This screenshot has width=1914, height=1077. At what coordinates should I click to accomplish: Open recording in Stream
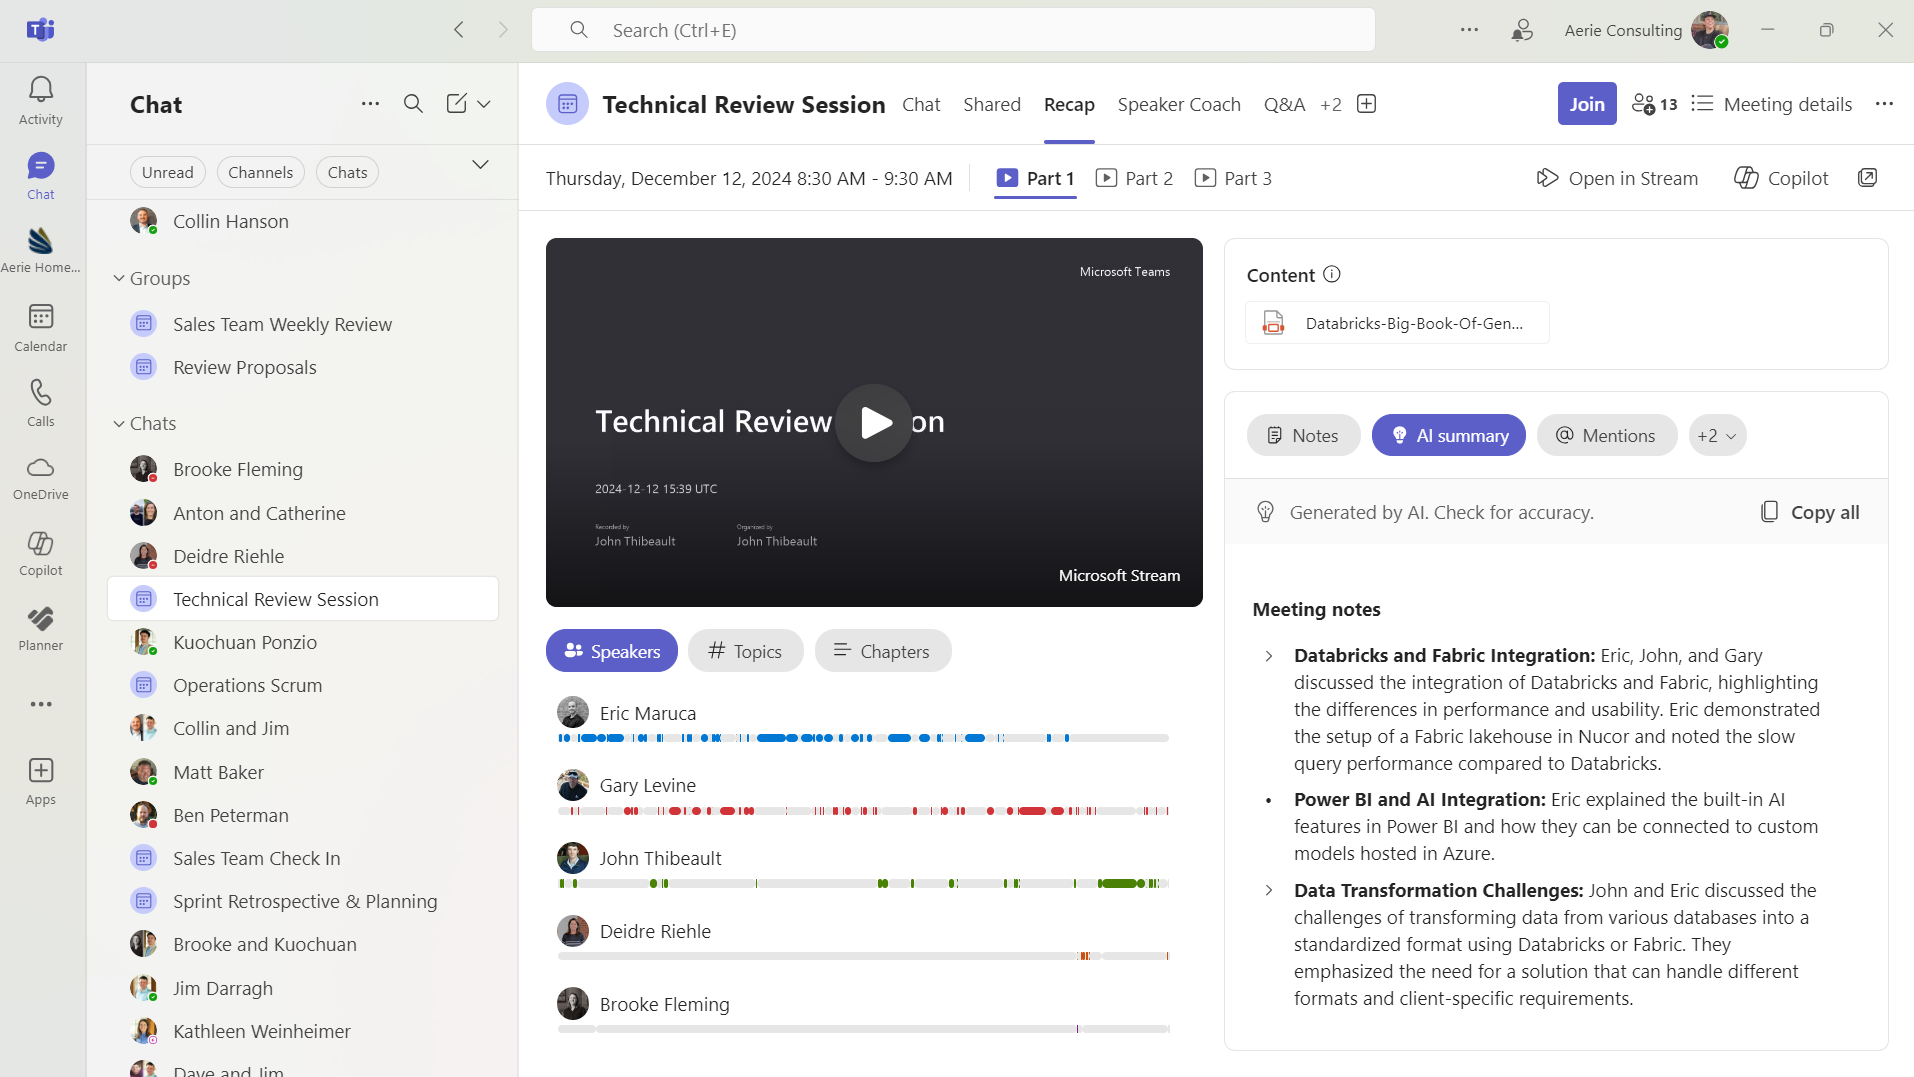point(1617,178)
